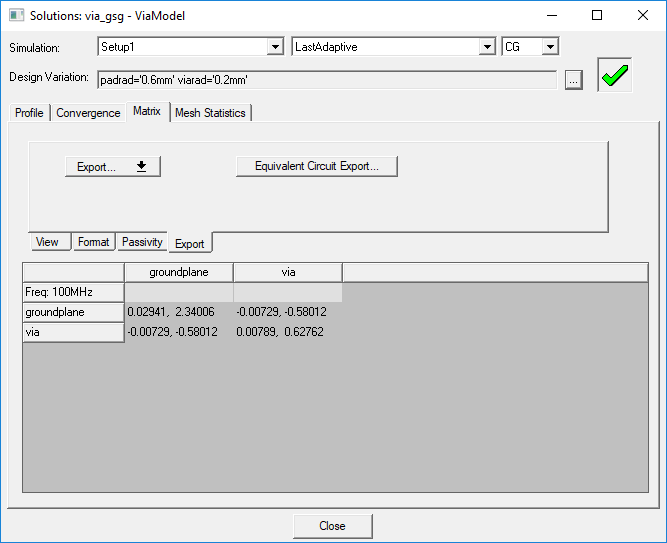
Task: Select the Matrix tab
Action: [x=147, y=112]
